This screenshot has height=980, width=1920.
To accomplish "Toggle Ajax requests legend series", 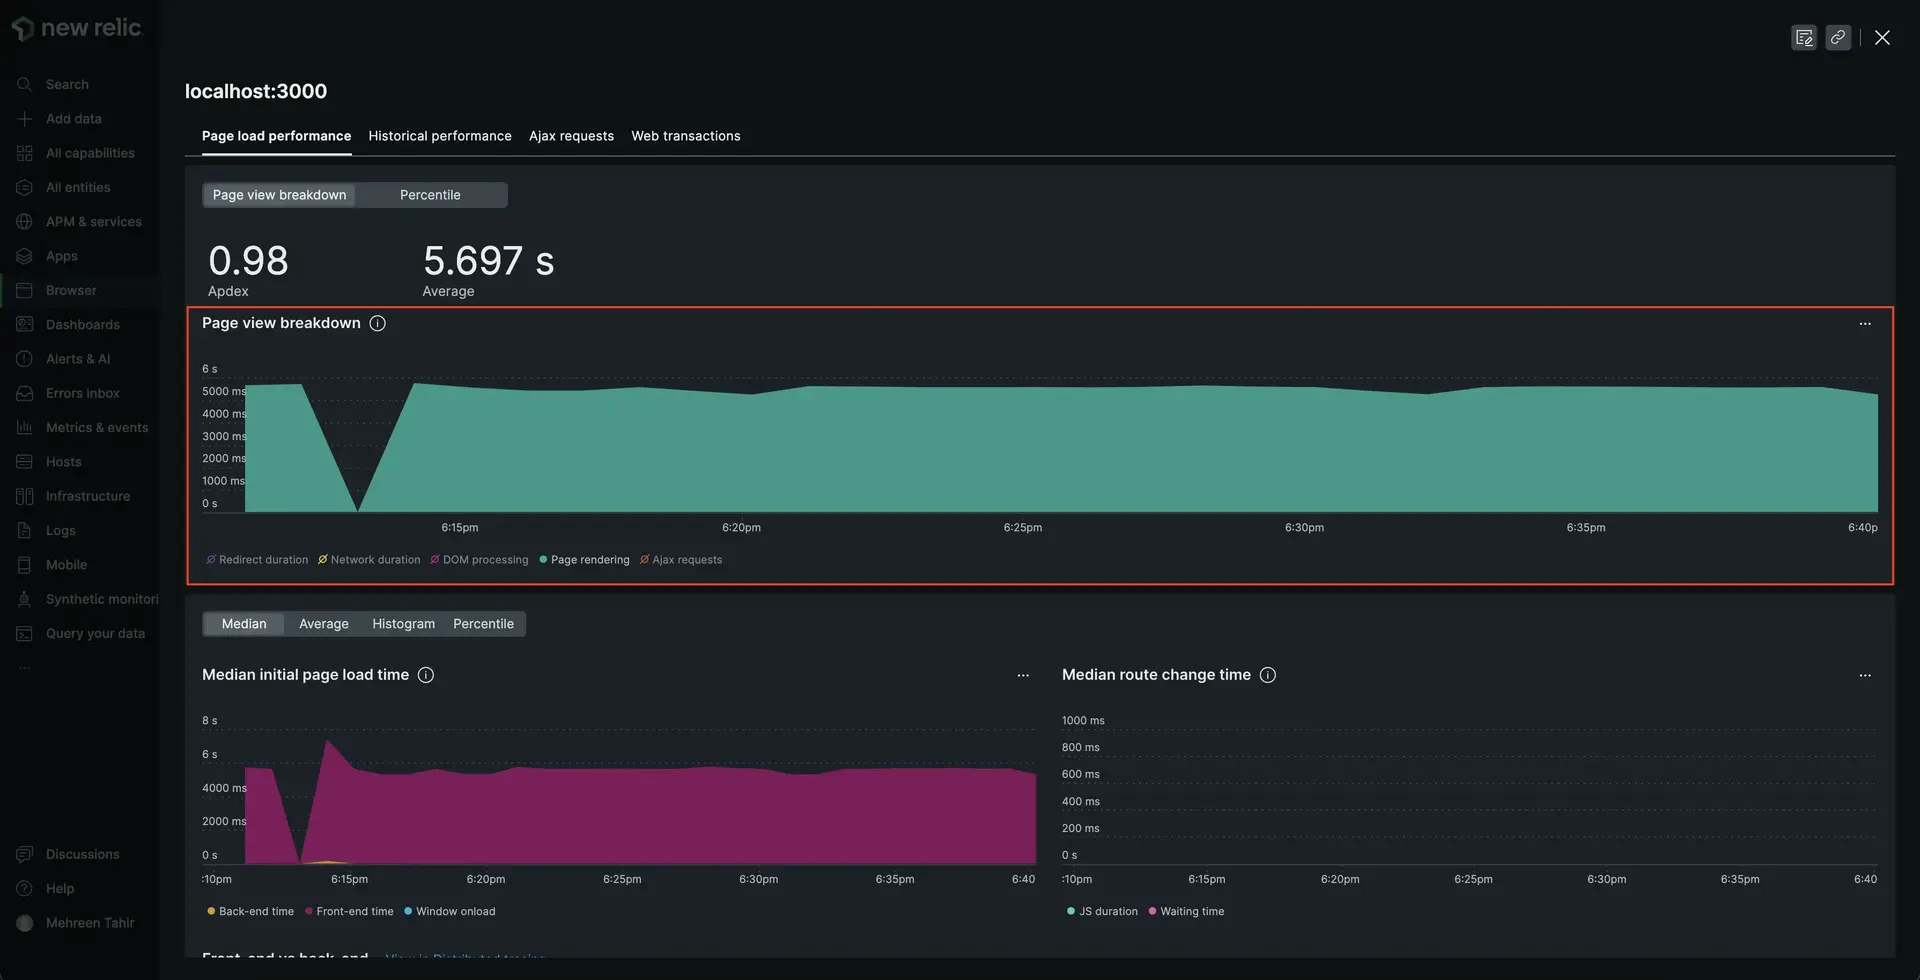I will tap(681, 560).
